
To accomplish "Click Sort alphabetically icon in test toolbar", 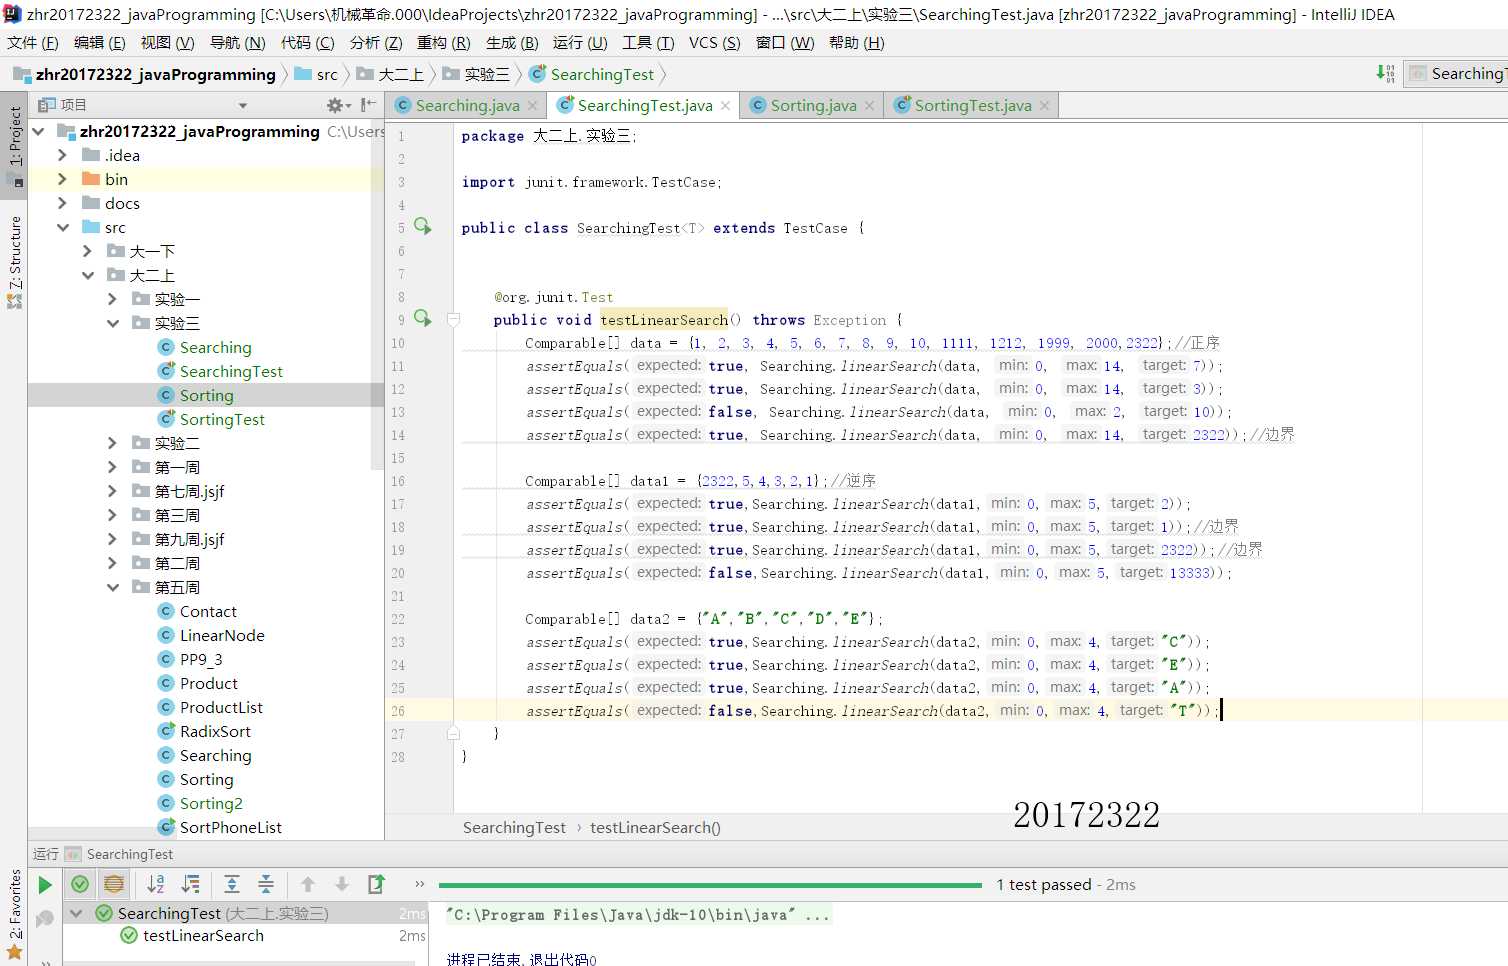I will coord(156,885).
